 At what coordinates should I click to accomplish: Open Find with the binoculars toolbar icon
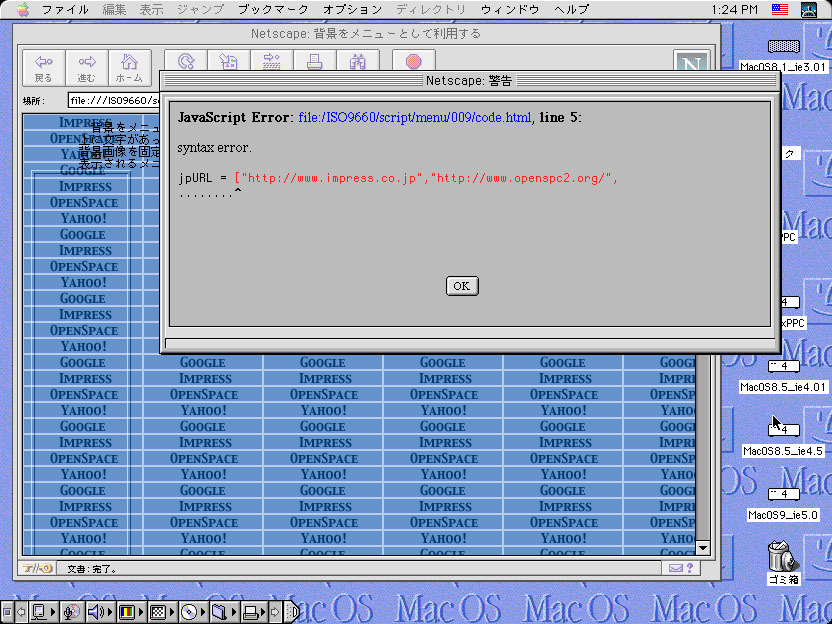coord(358,61)
